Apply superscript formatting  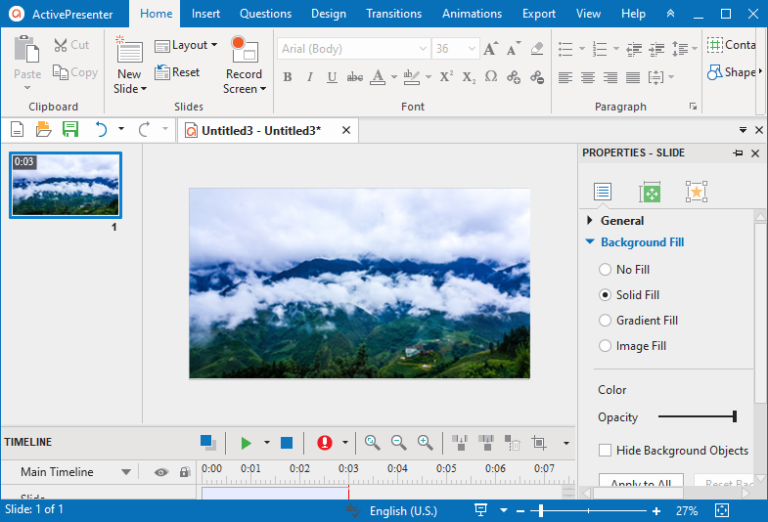coord(446,77)
